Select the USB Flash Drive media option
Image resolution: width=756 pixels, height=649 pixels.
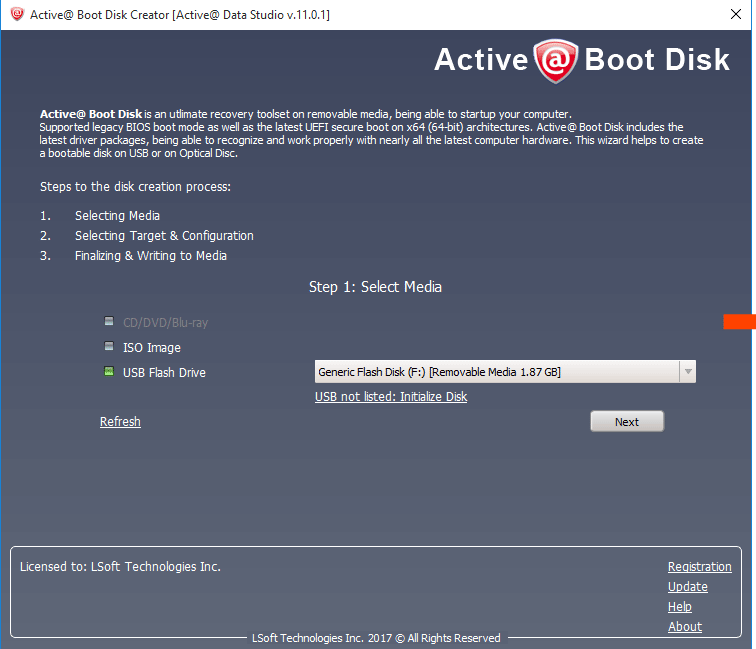pos(110,373)
